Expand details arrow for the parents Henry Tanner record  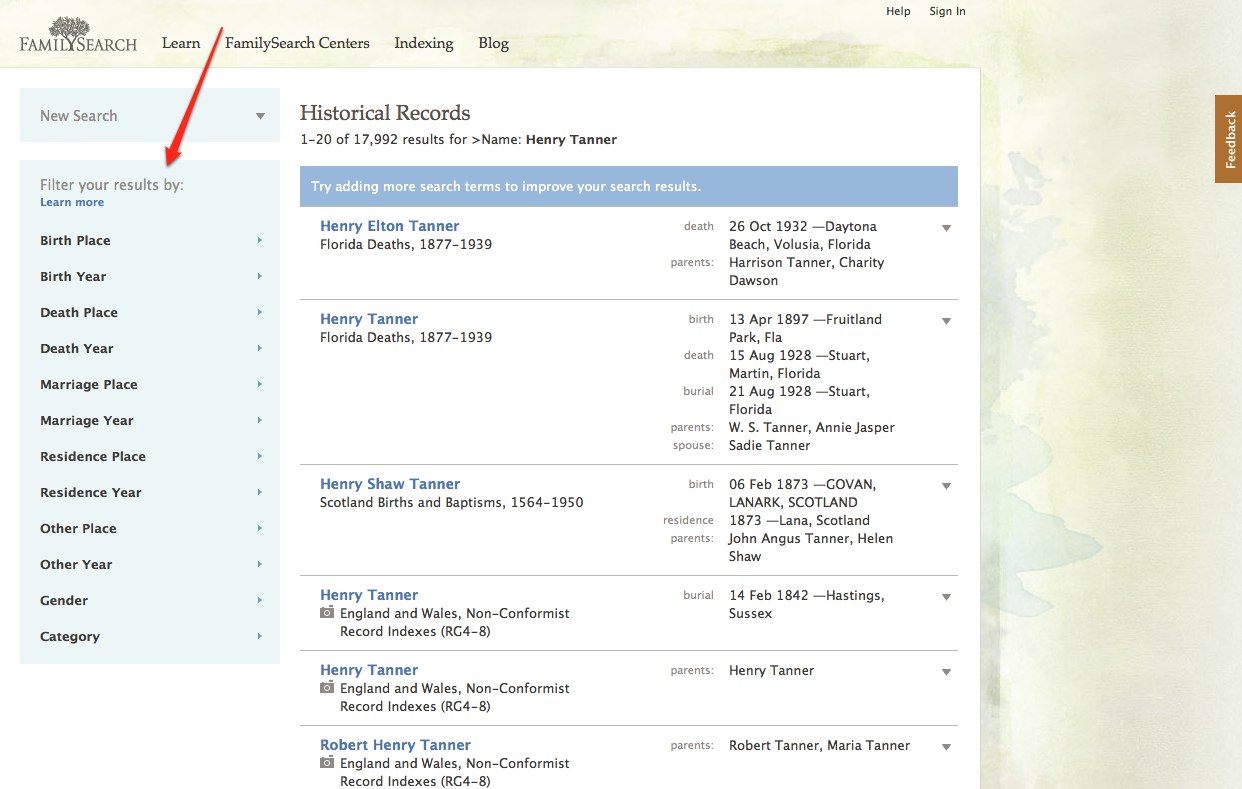pos(946,672)
